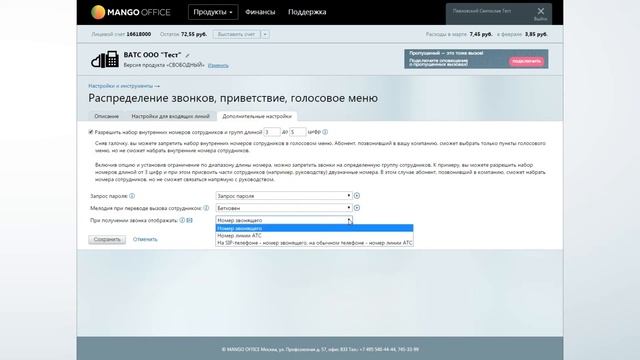This screenshot has height=360, width=640.
Task: Open the Запрос пароля dropdown
Action: [x=284, y=196]
